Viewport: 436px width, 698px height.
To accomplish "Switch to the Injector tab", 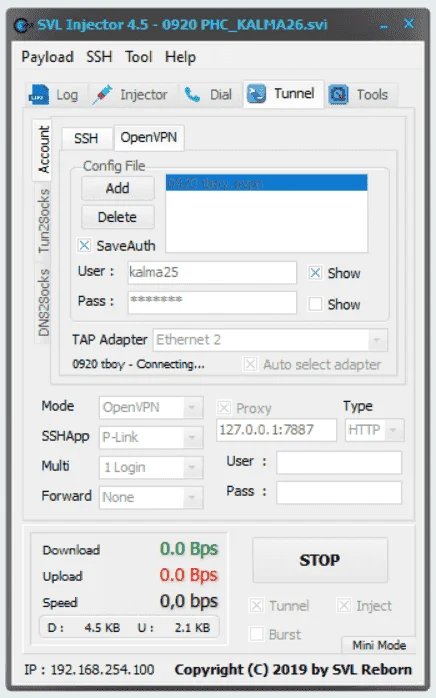I will pyautogui.click(x=133, y=94).
